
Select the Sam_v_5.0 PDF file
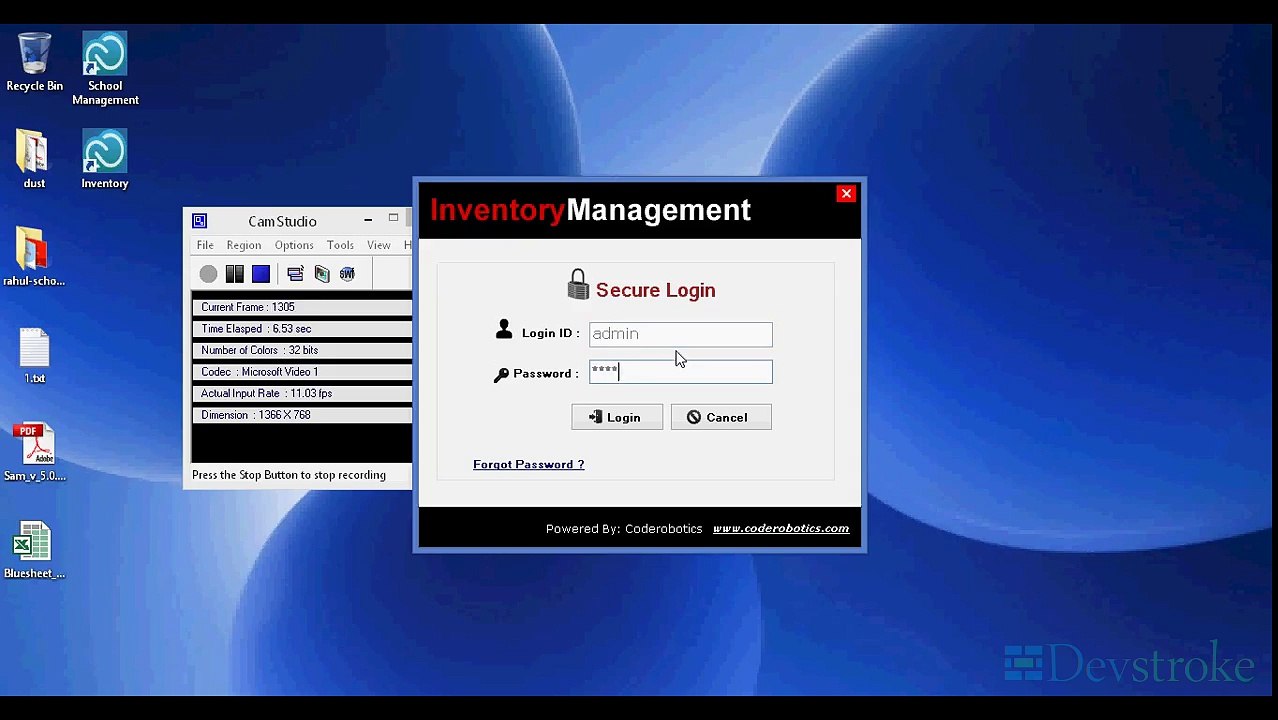[x=34, y=453]
